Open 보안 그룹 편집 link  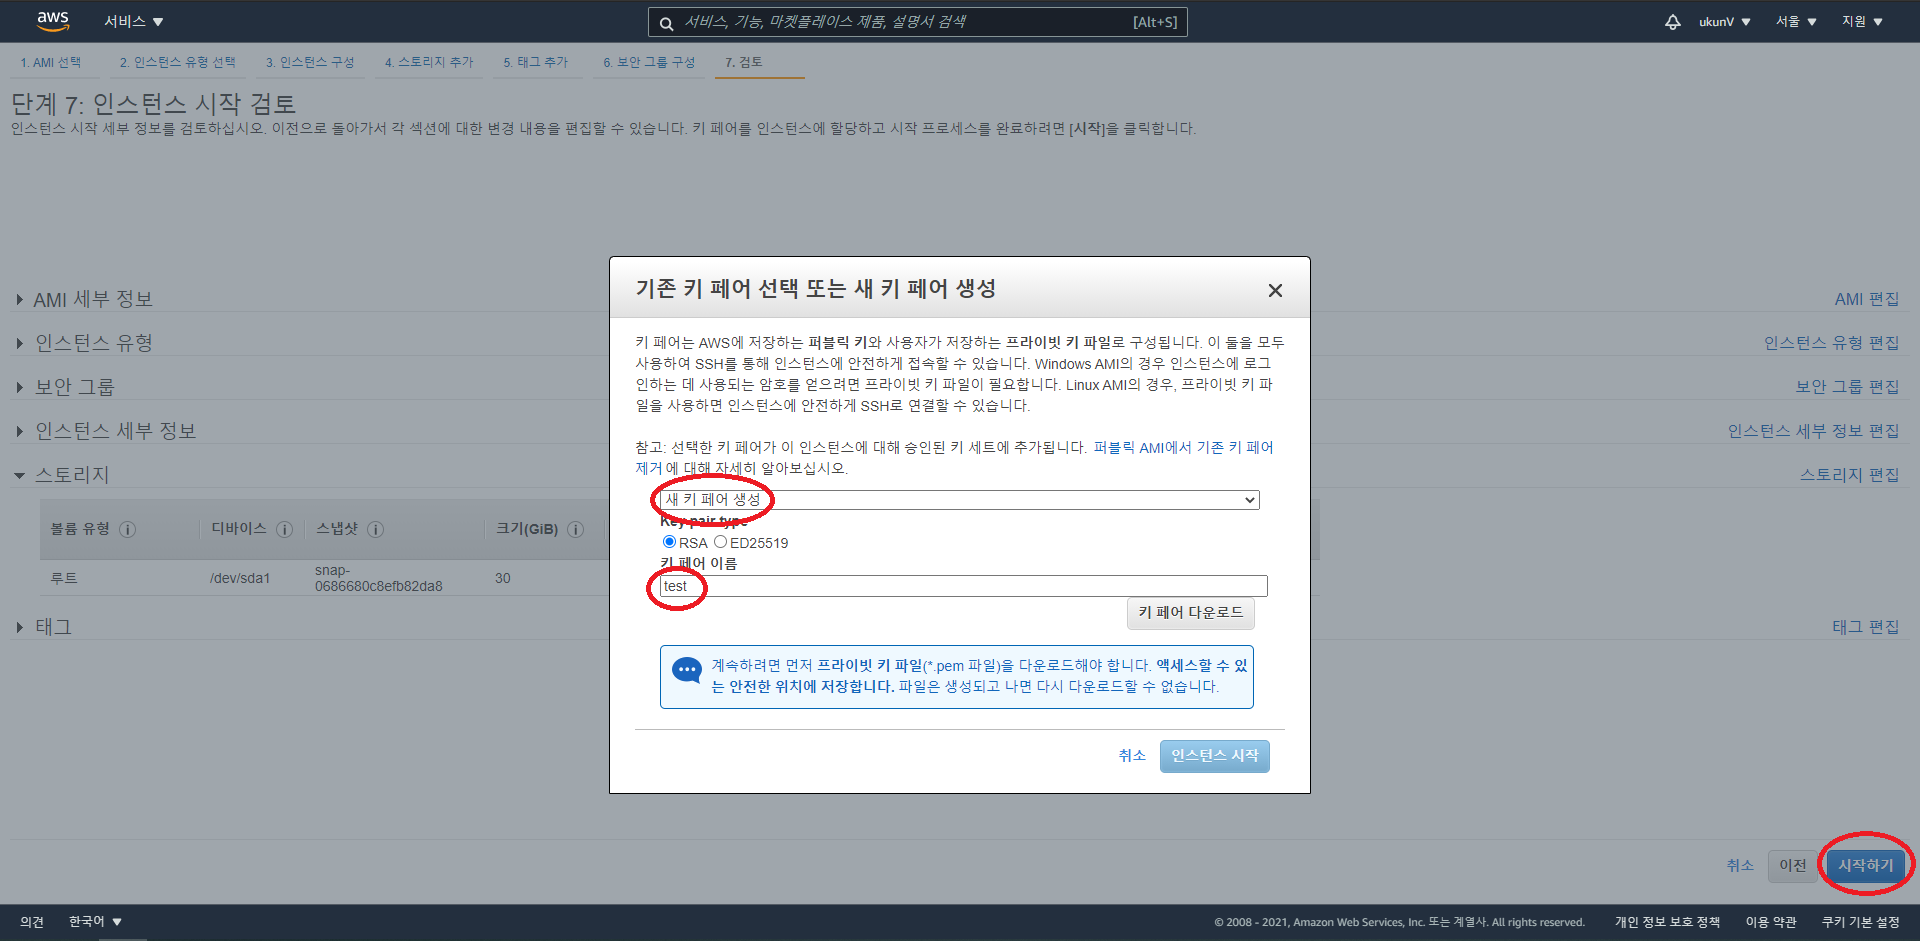(x=1847, y=387)
